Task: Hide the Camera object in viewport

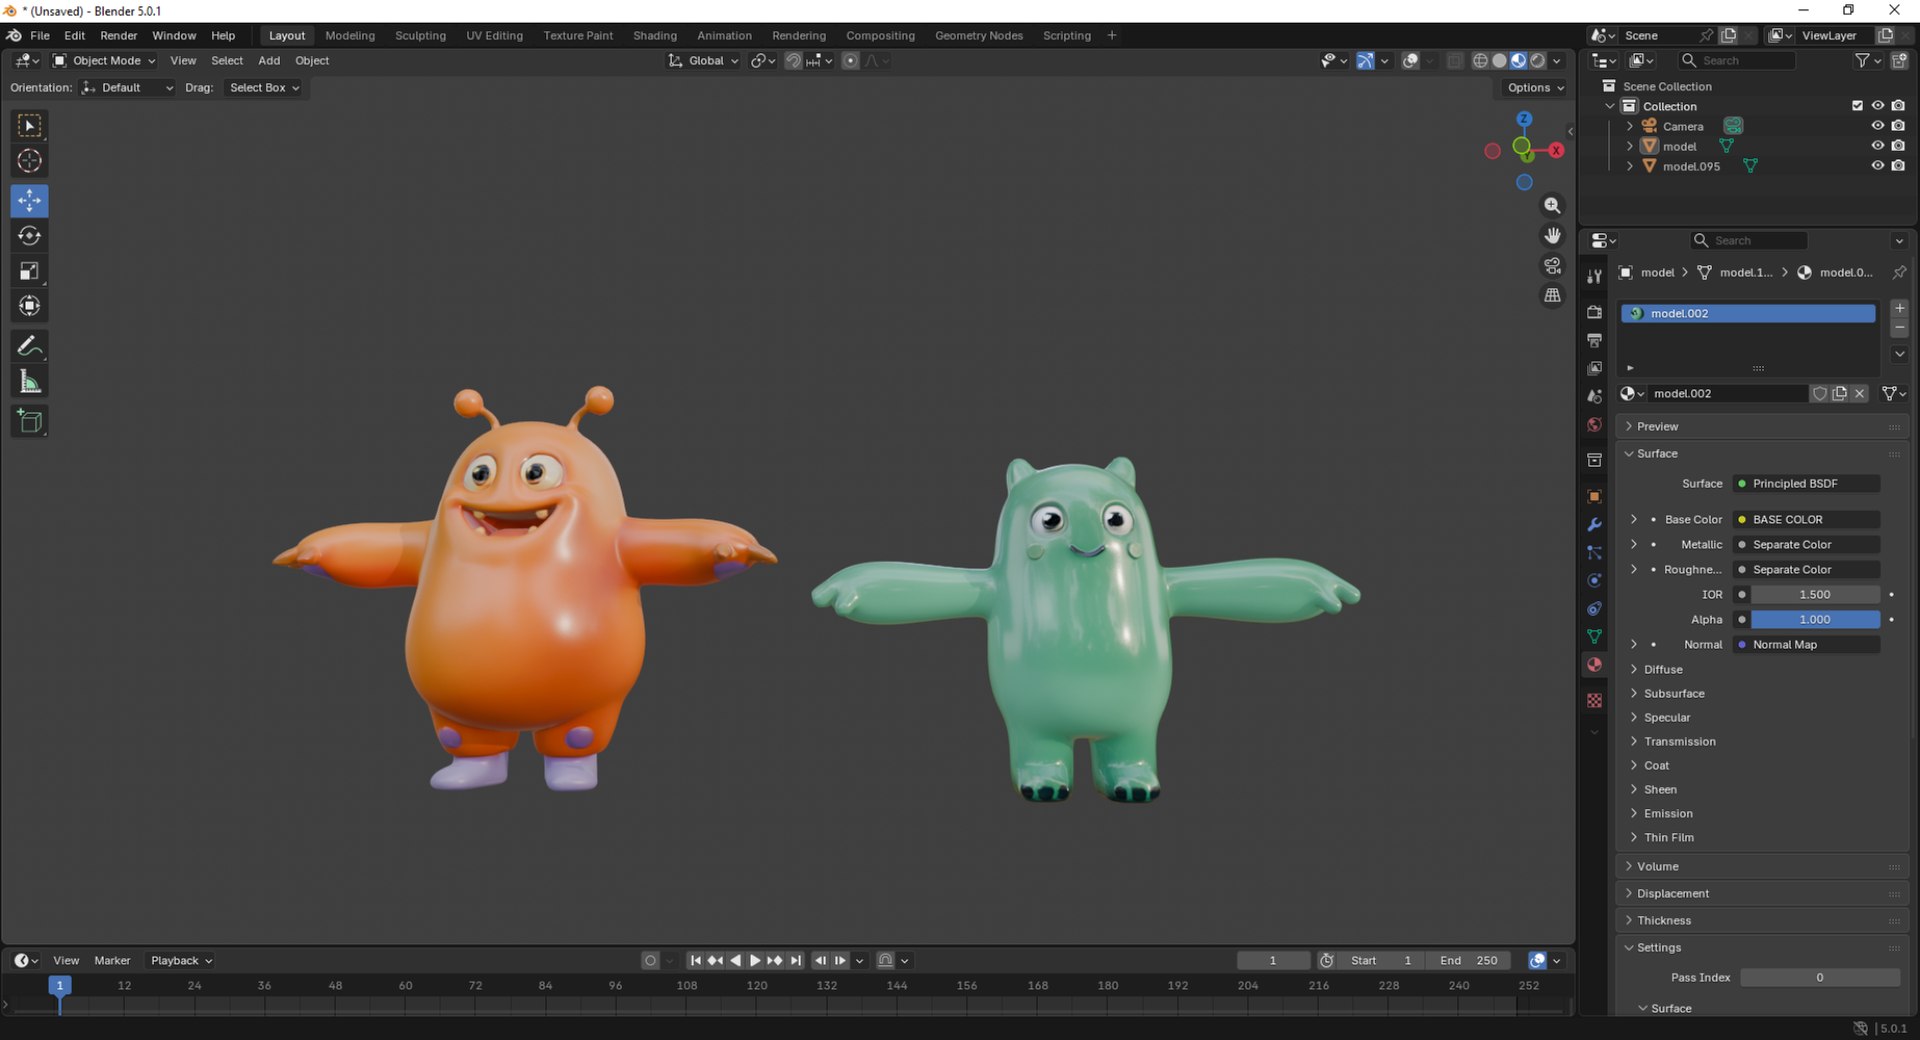Action: [1877, 126]
